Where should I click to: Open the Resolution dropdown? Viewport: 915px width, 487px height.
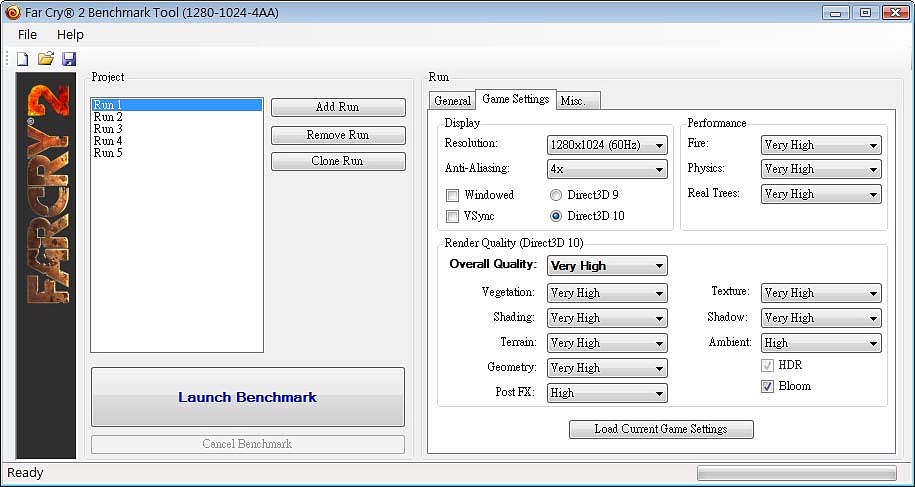pyautogui.click(x=607, y=145)
